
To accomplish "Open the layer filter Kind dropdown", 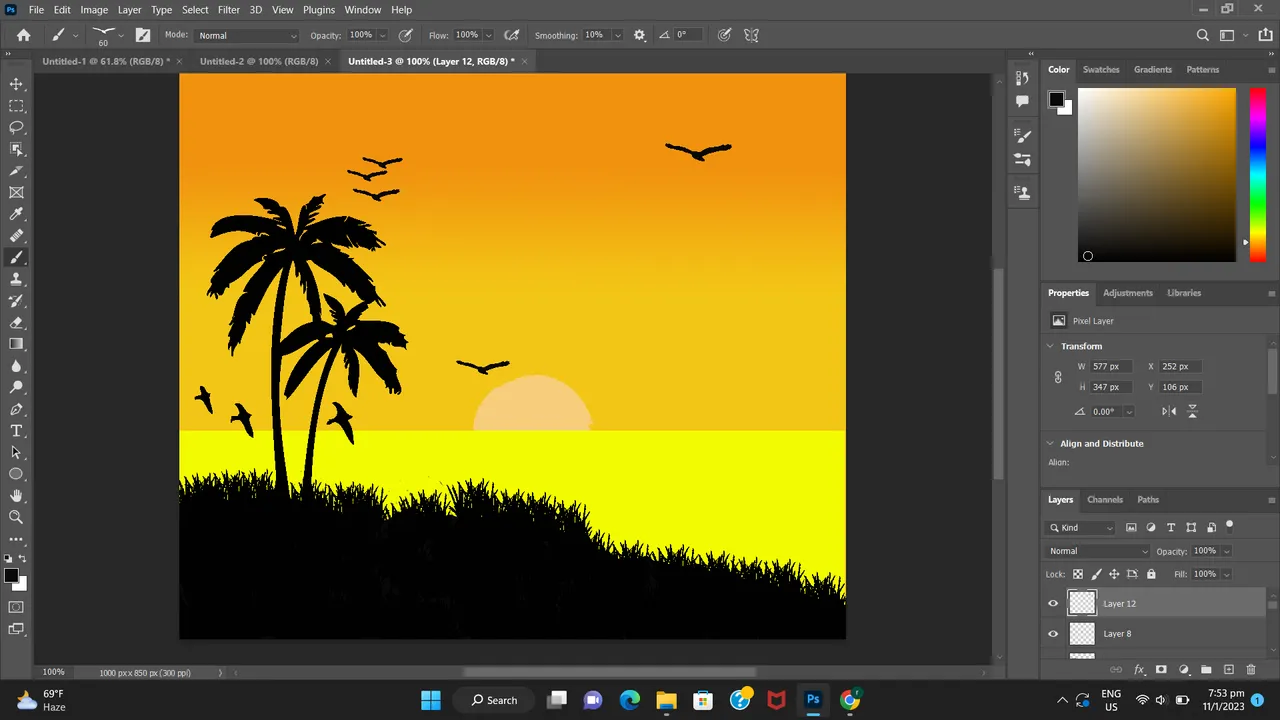I will [1081, 527].
